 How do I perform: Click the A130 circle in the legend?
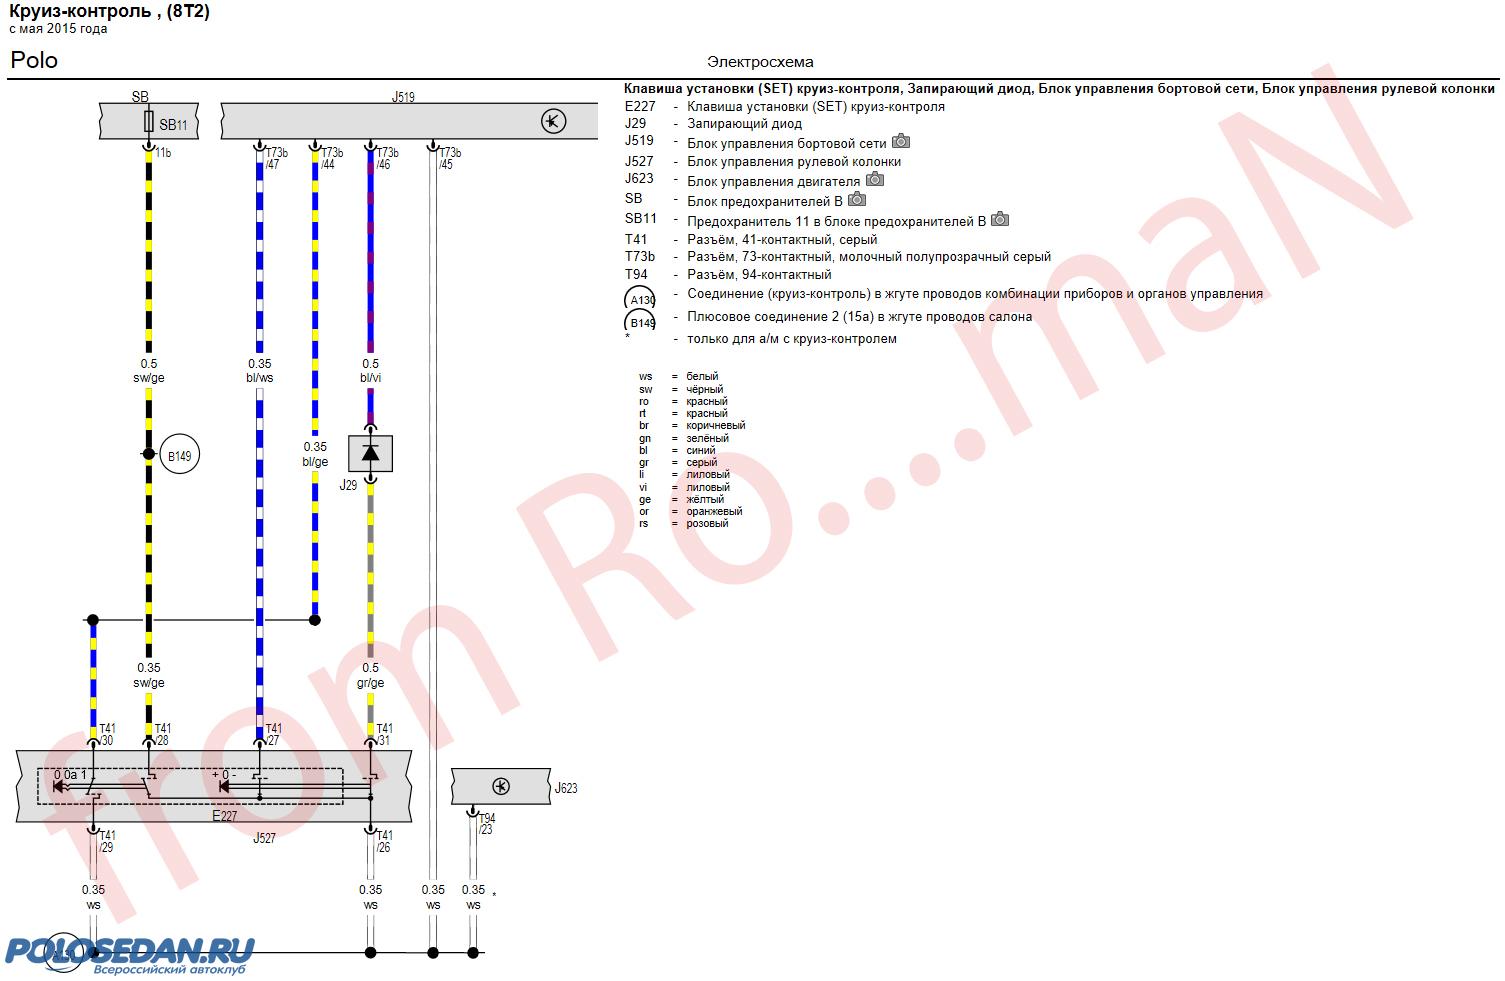[641, 299]
